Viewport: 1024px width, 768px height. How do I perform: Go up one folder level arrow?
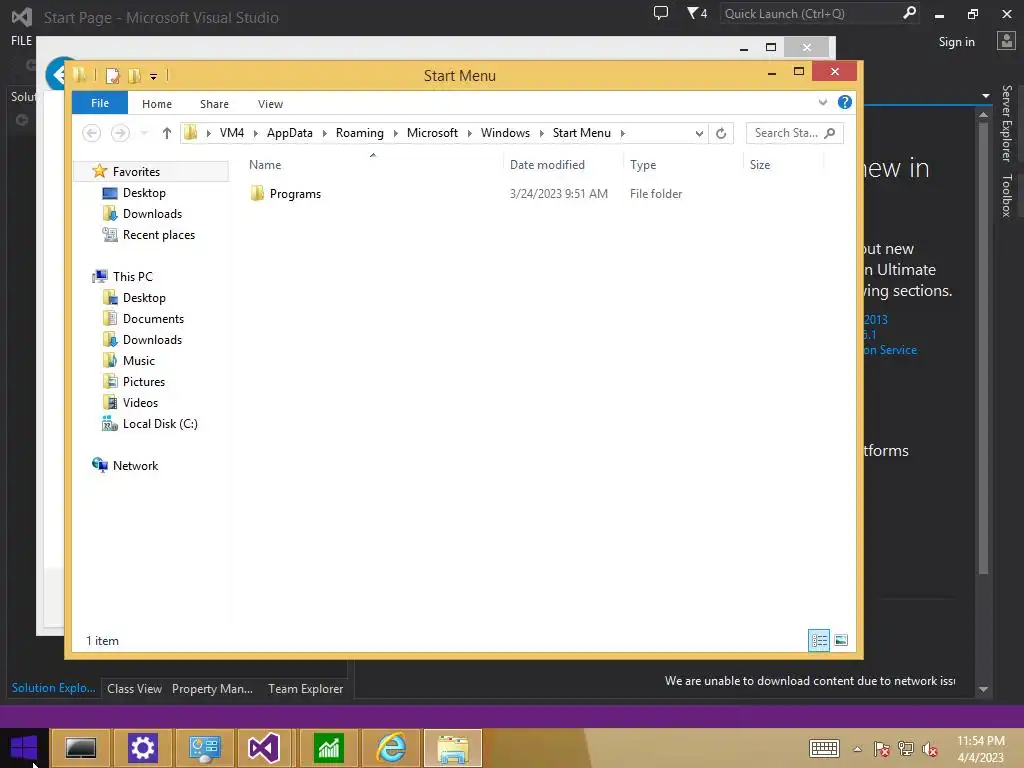pyautogui.click(x=167, y=133)
